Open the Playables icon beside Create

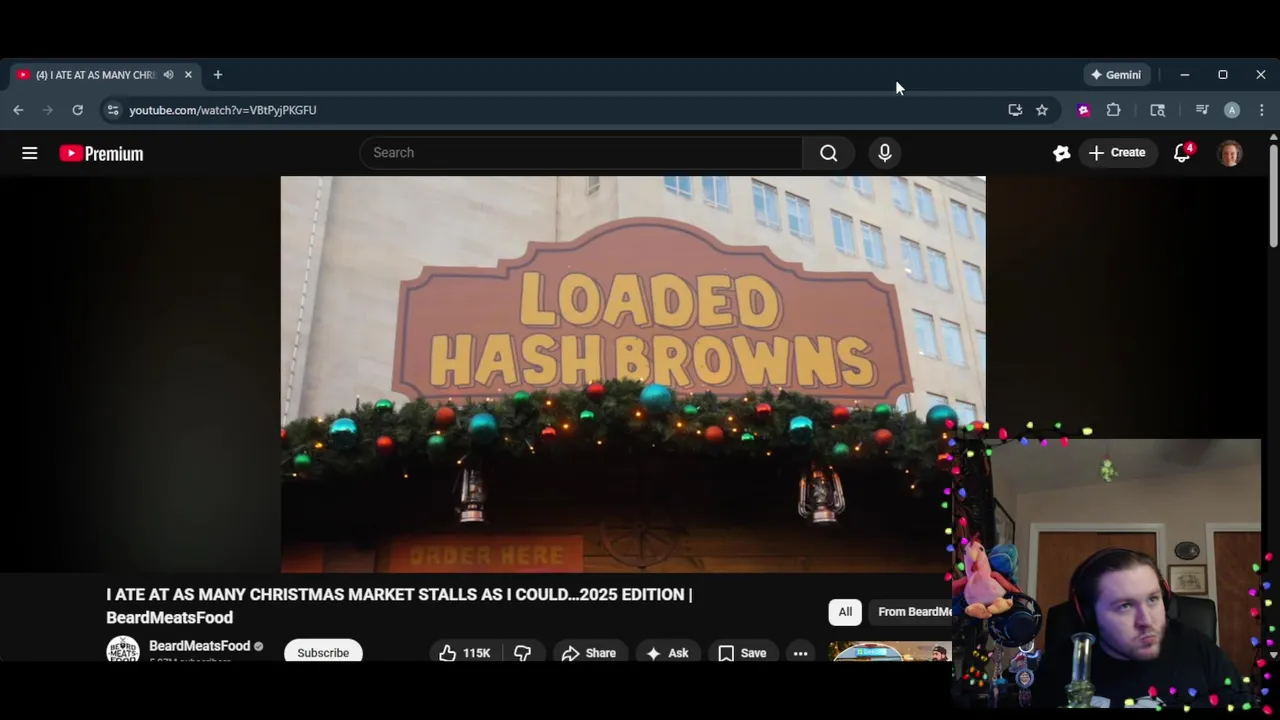(x=1061, y=153)
